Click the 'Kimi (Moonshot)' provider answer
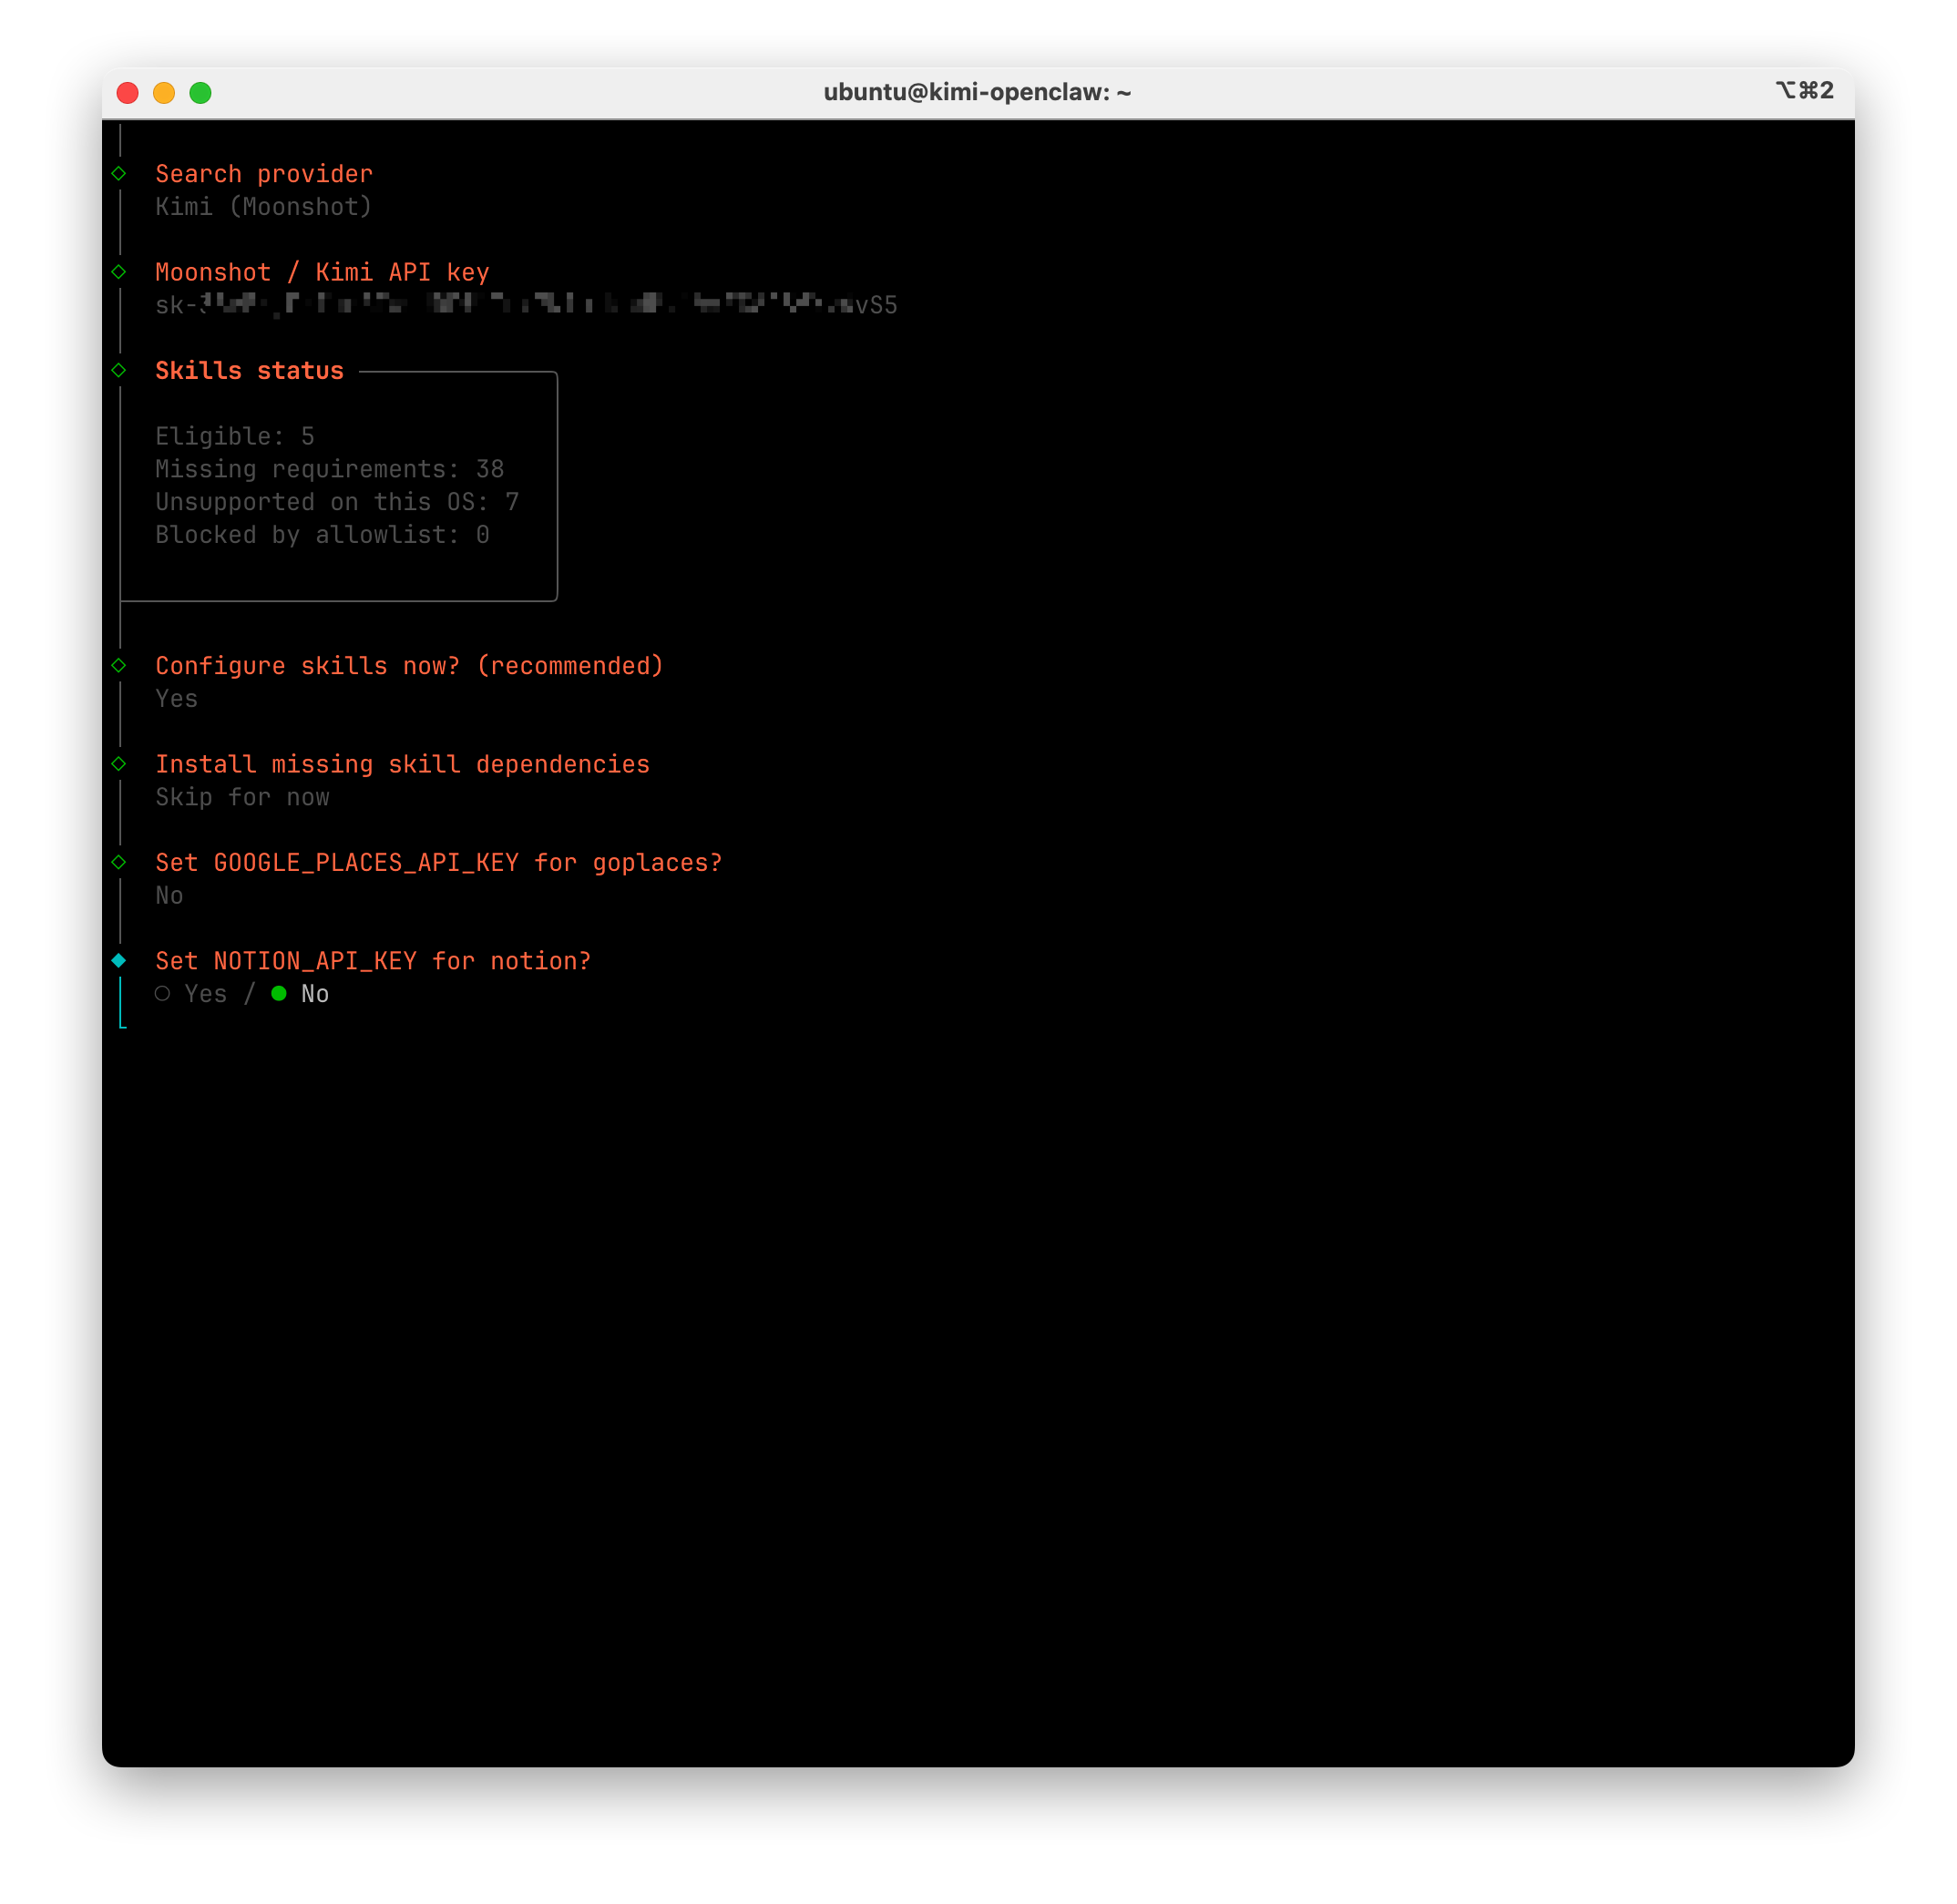1957x1904 pixels. [x=263, y=207]
